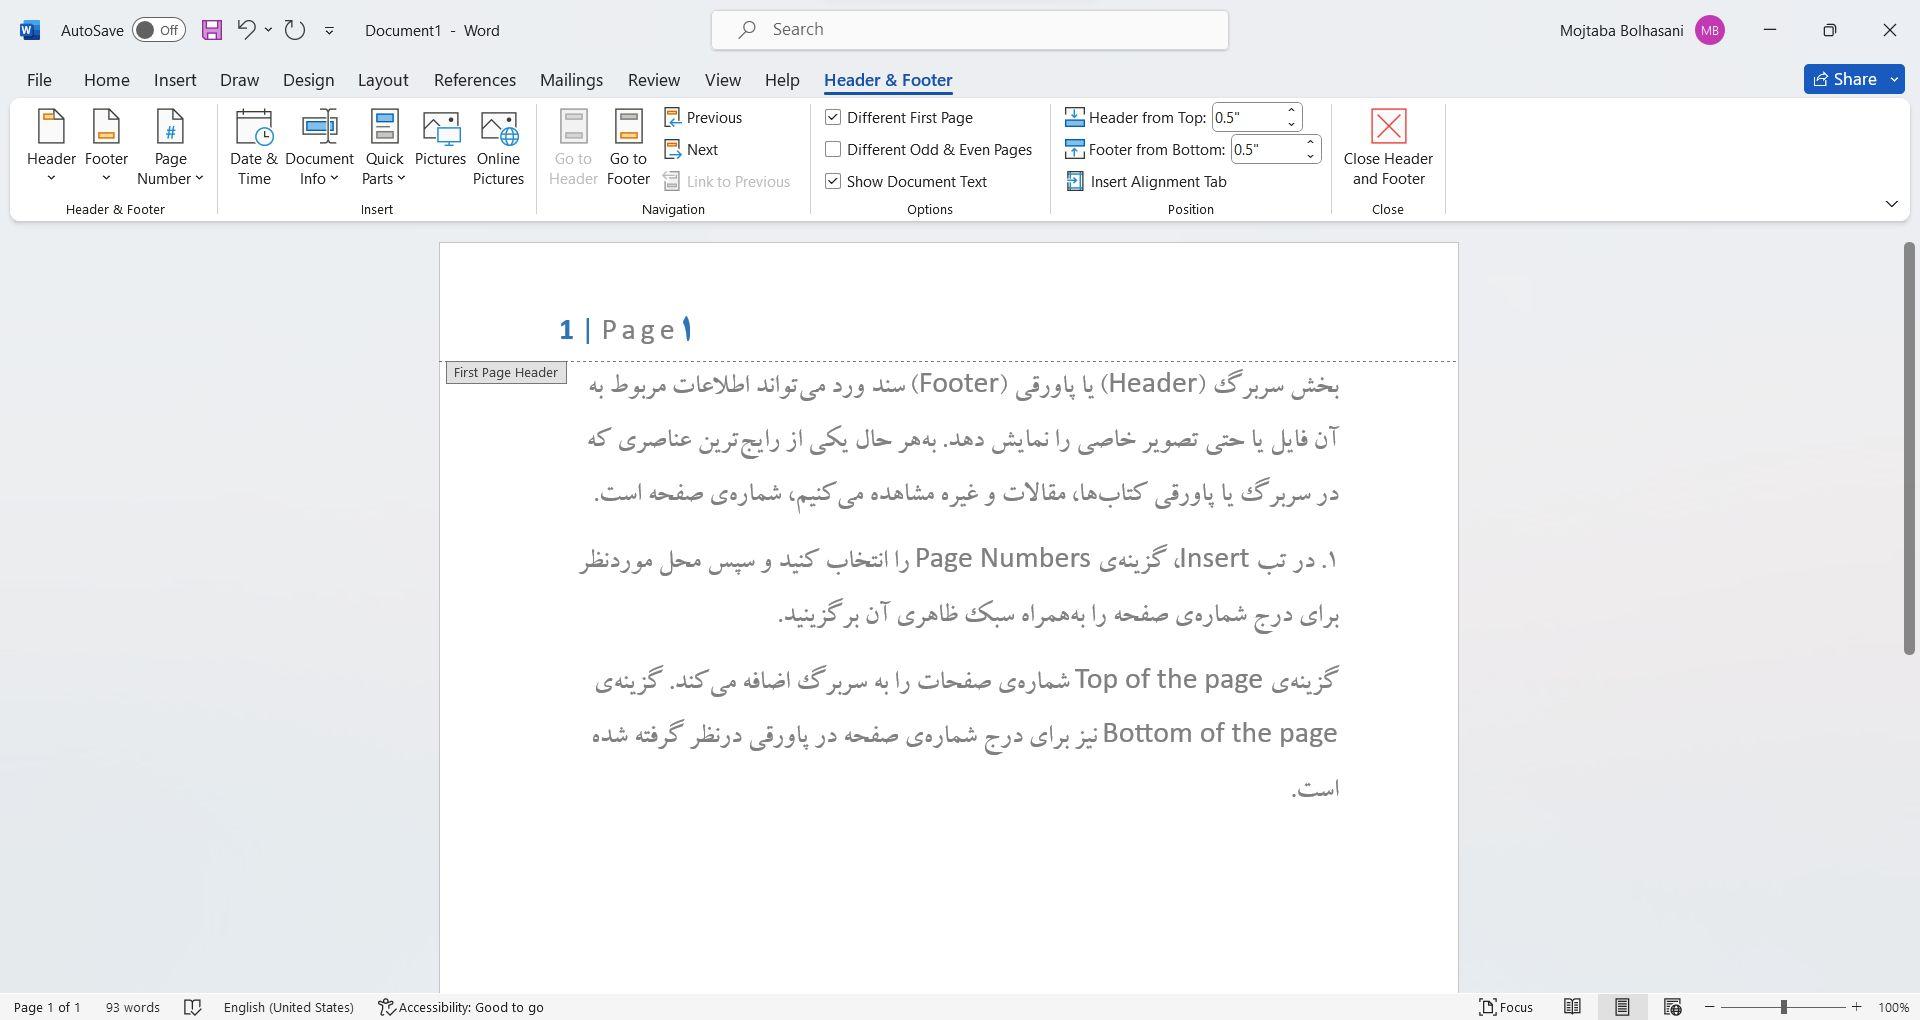Click Page 1 of 1 indicator
The image size is (1920, 1020).
(47, 1007)
